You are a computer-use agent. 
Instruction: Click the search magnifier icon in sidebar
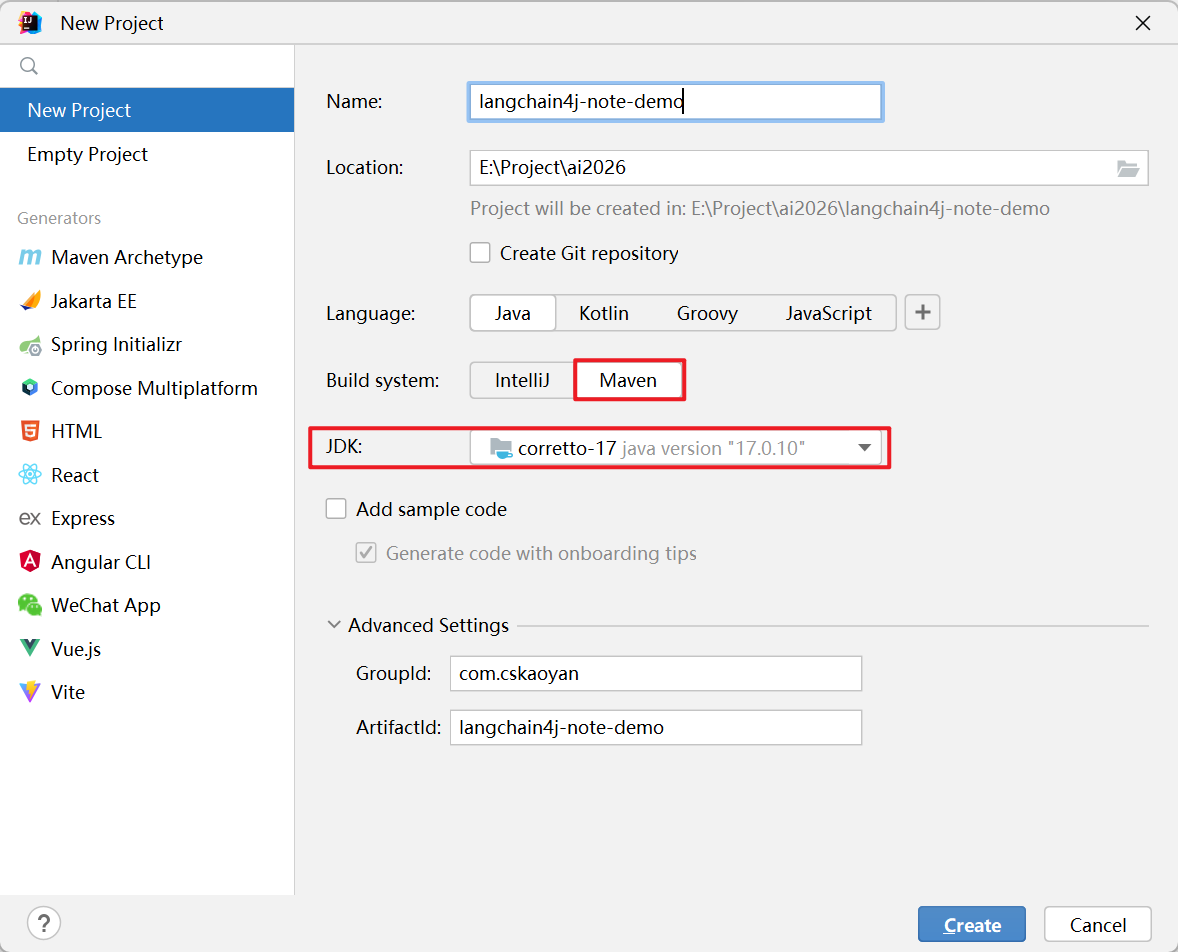(29, 66)
